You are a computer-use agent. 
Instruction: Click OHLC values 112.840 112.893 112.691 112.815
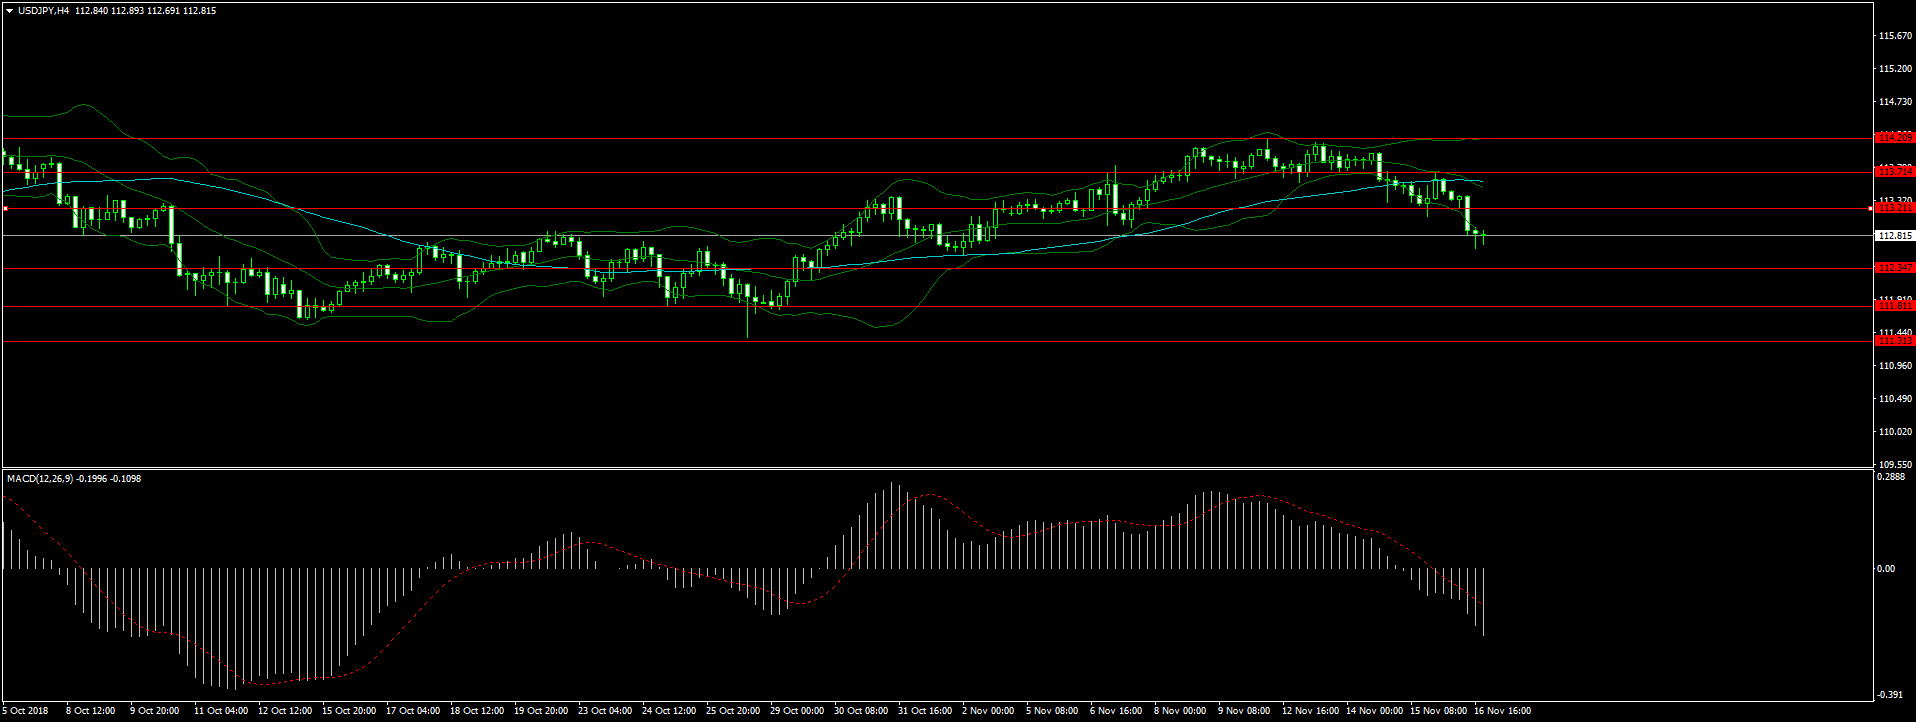click(145, 11)
